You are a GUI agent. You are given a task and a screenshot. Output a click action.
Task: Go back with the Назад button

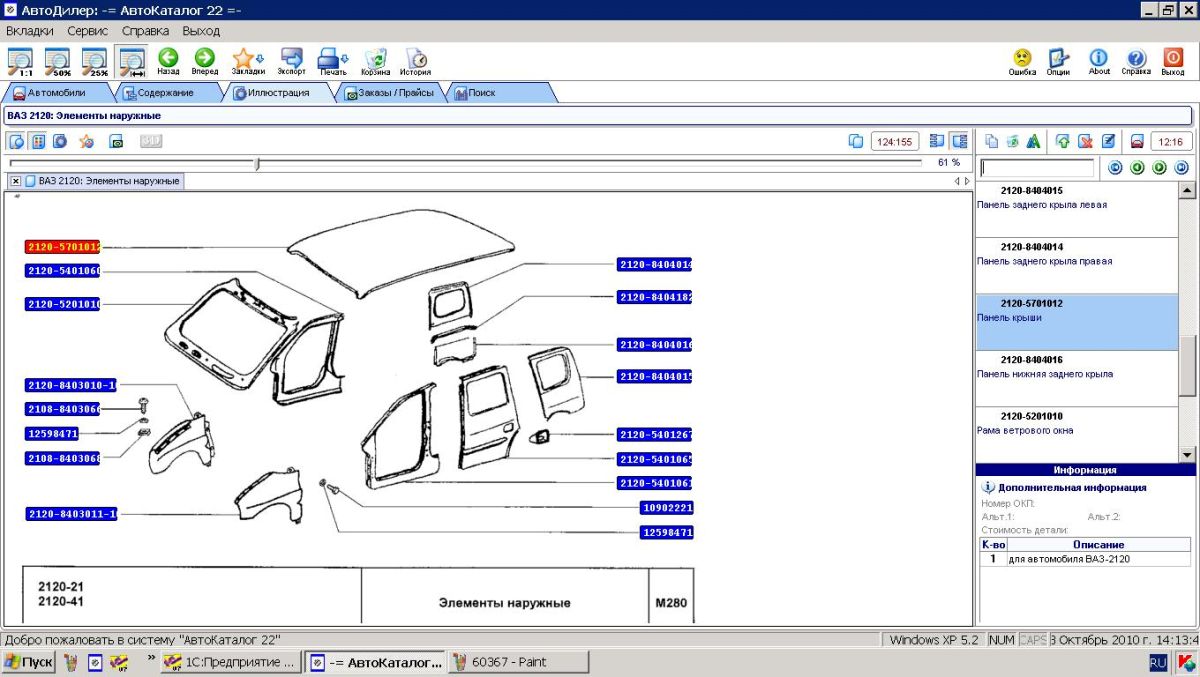coord(168,62)
